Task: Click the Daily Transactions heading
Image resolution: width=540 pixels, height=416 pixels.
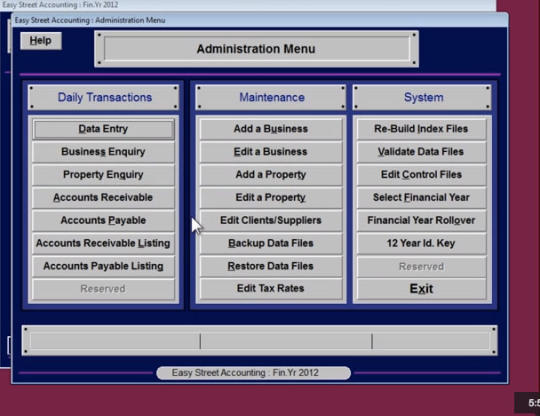Action: (103, 97)
